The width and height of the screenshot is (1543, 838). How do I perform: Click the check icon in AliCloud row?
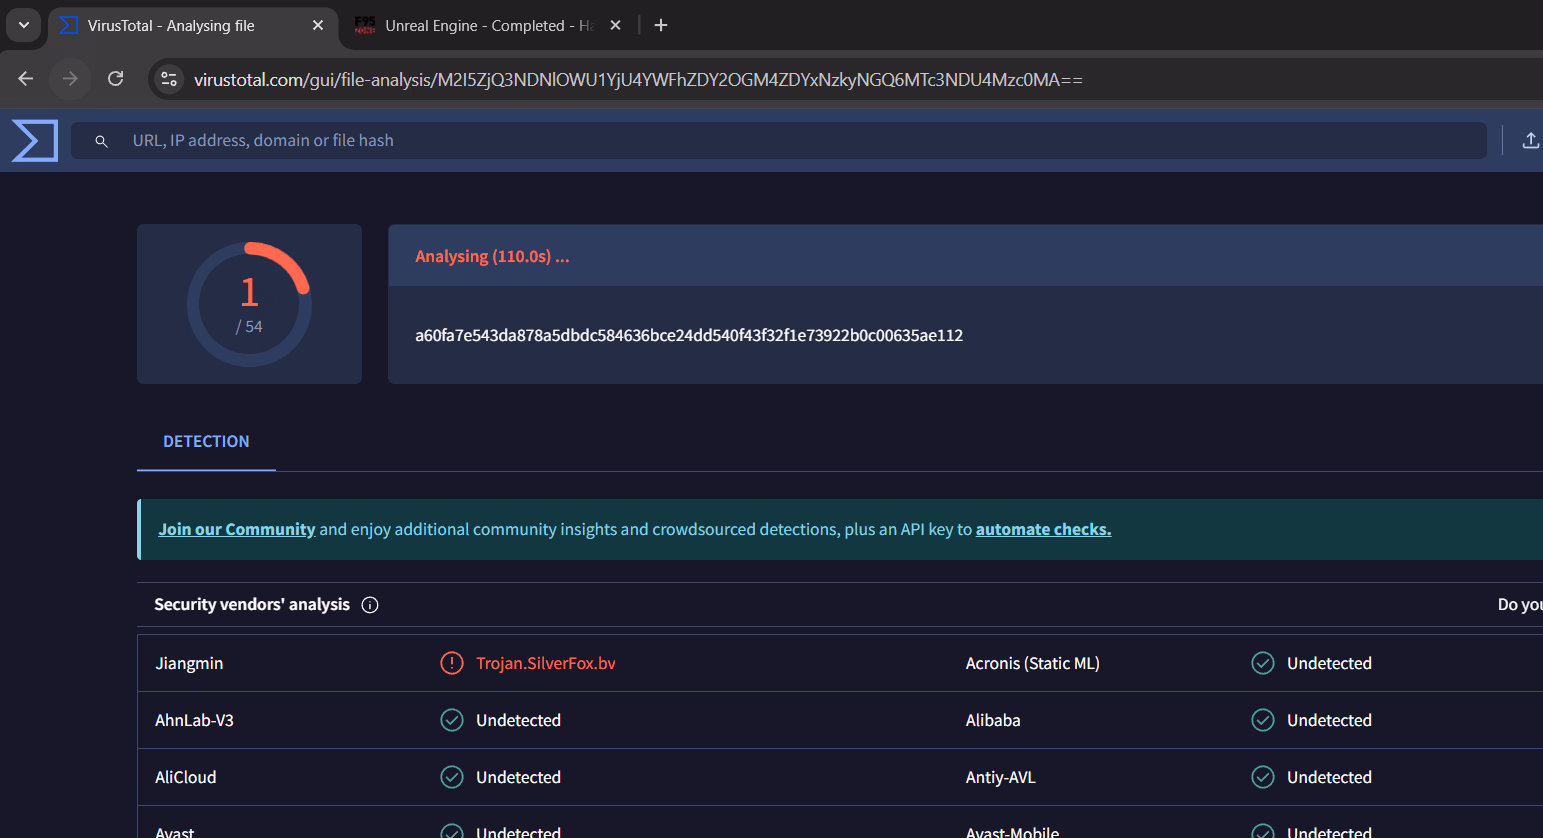(x=452, y=777)
